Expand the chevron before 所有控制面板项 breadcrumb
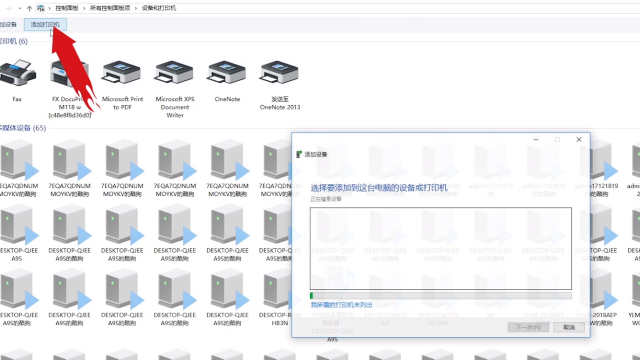Image resolution: width=640 pixels, height=360 pixels. click(84, 8)
